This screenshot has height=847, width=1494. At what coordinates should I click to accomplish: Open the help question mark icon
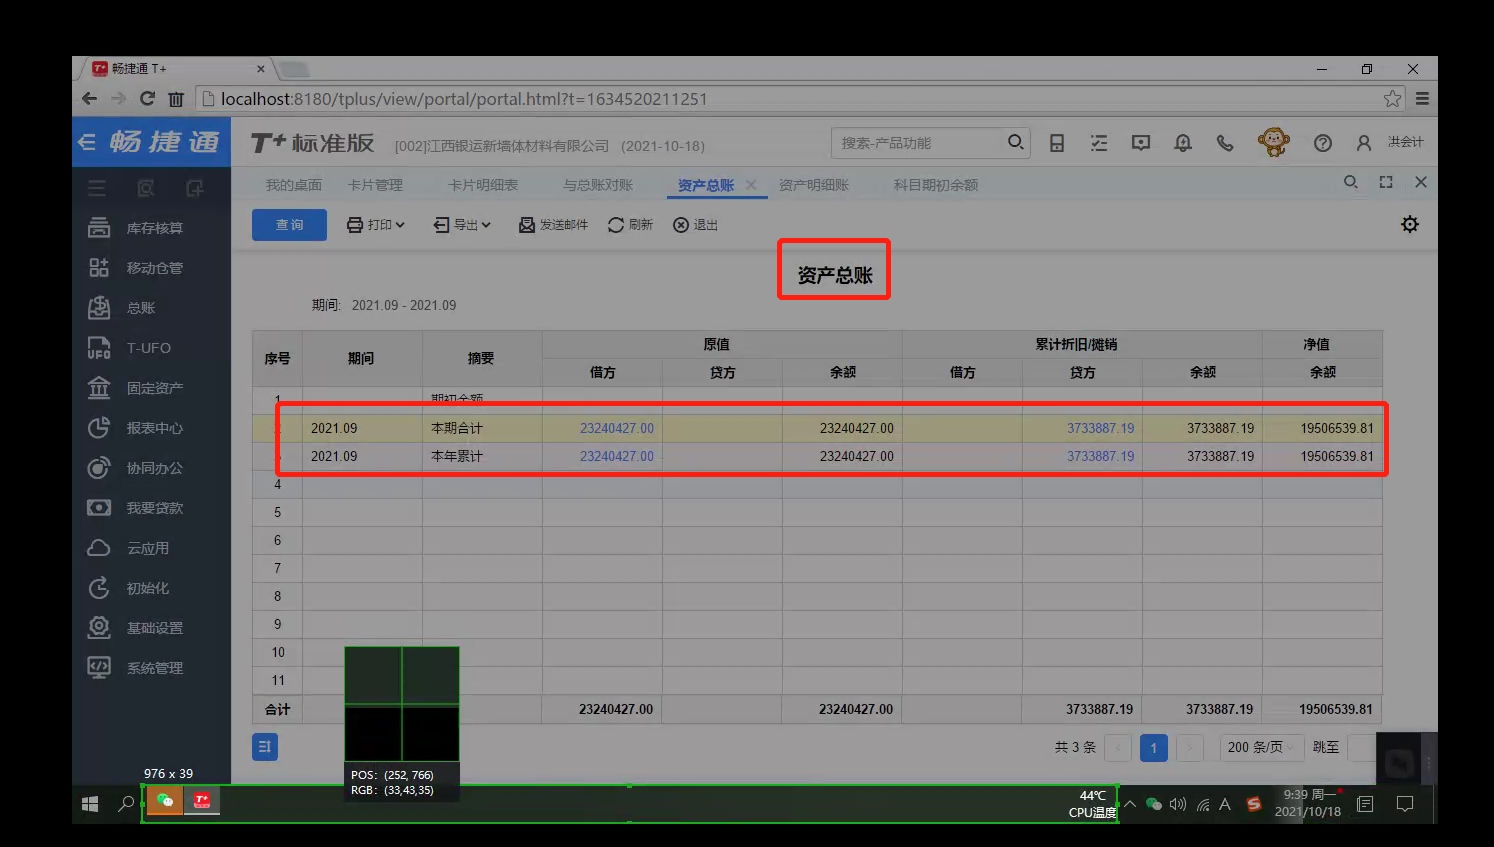pos(1323,143)
